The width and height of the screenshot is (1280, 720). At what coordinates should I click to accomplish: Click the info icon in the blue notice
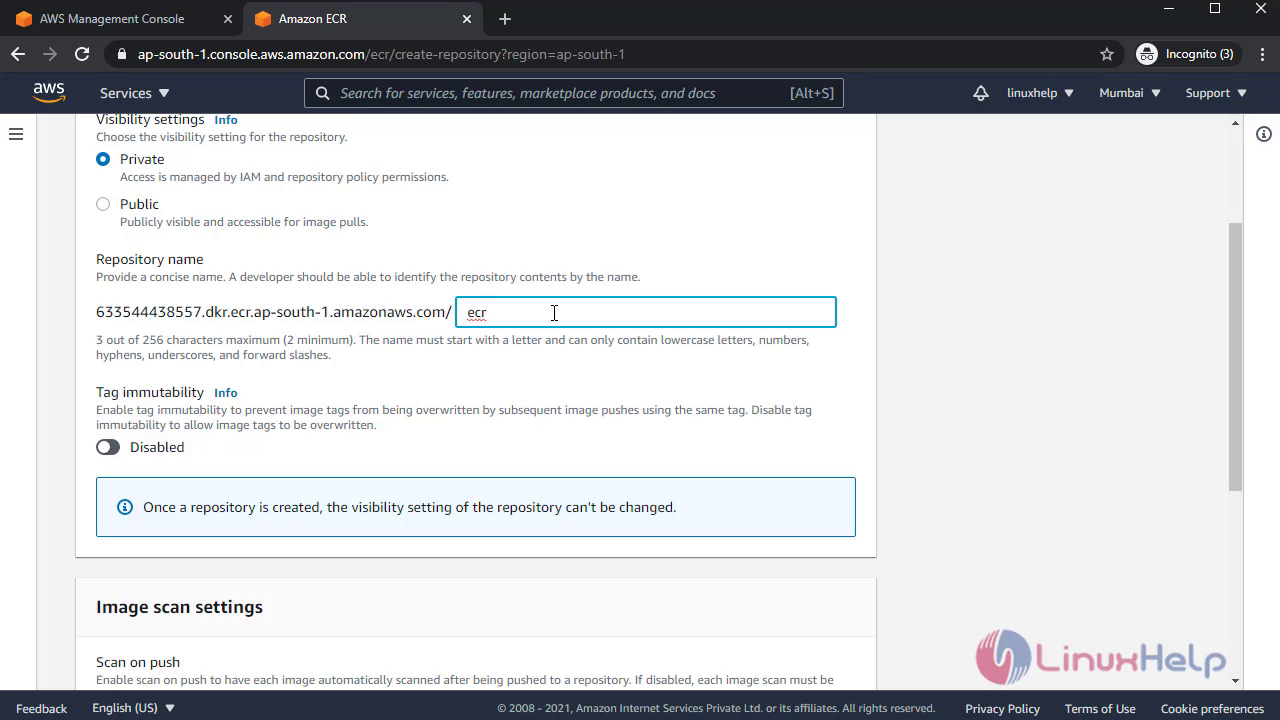click(x=125, y=507)
